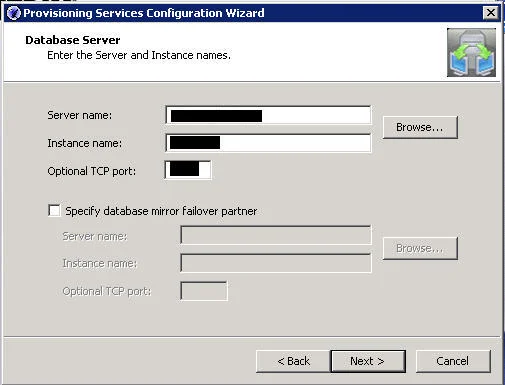Viewport: 505px width, 385px height.
Task: Proceed with the Next button
Action: pyautogui.click(x=368, y=361)
